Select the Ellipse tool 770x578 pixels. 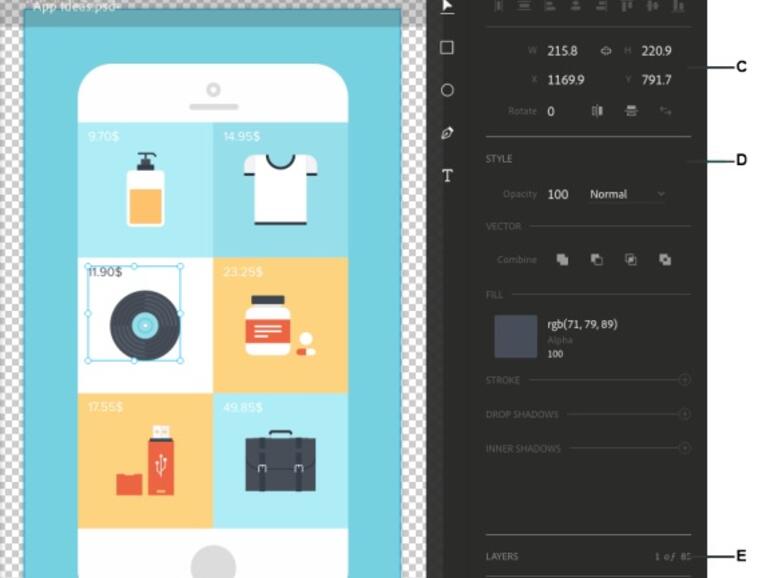[x=447, y=90]
